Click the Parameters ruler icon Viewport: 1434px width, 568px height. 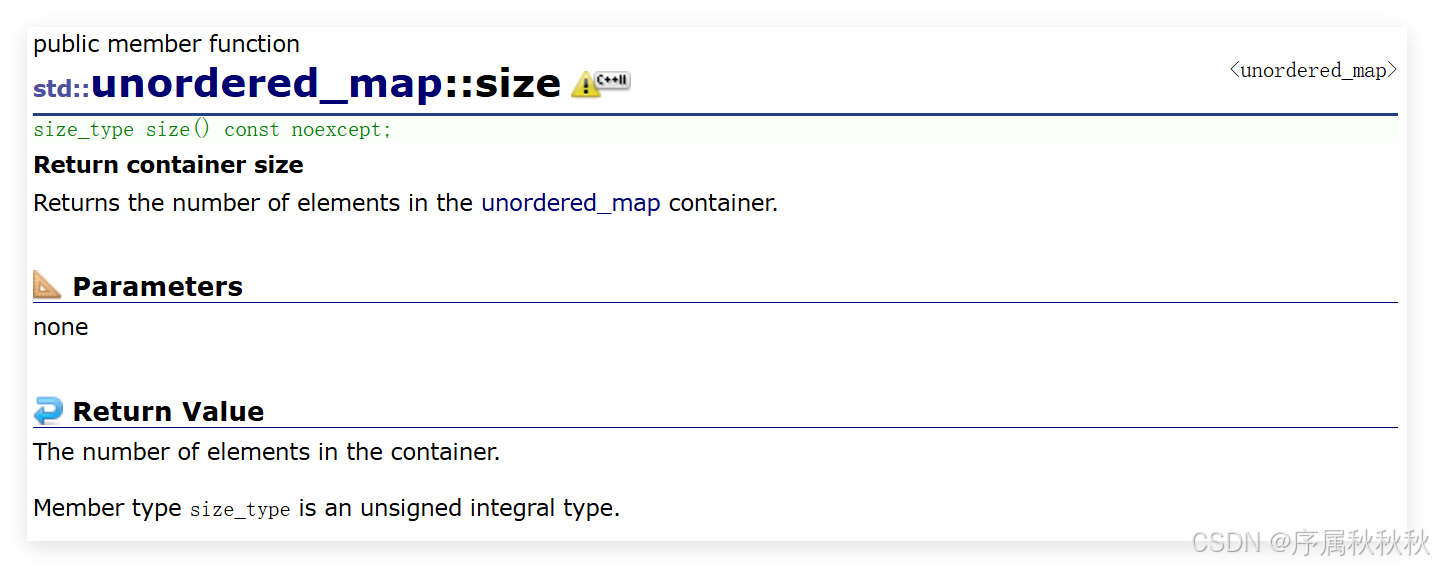coord(47,286)
